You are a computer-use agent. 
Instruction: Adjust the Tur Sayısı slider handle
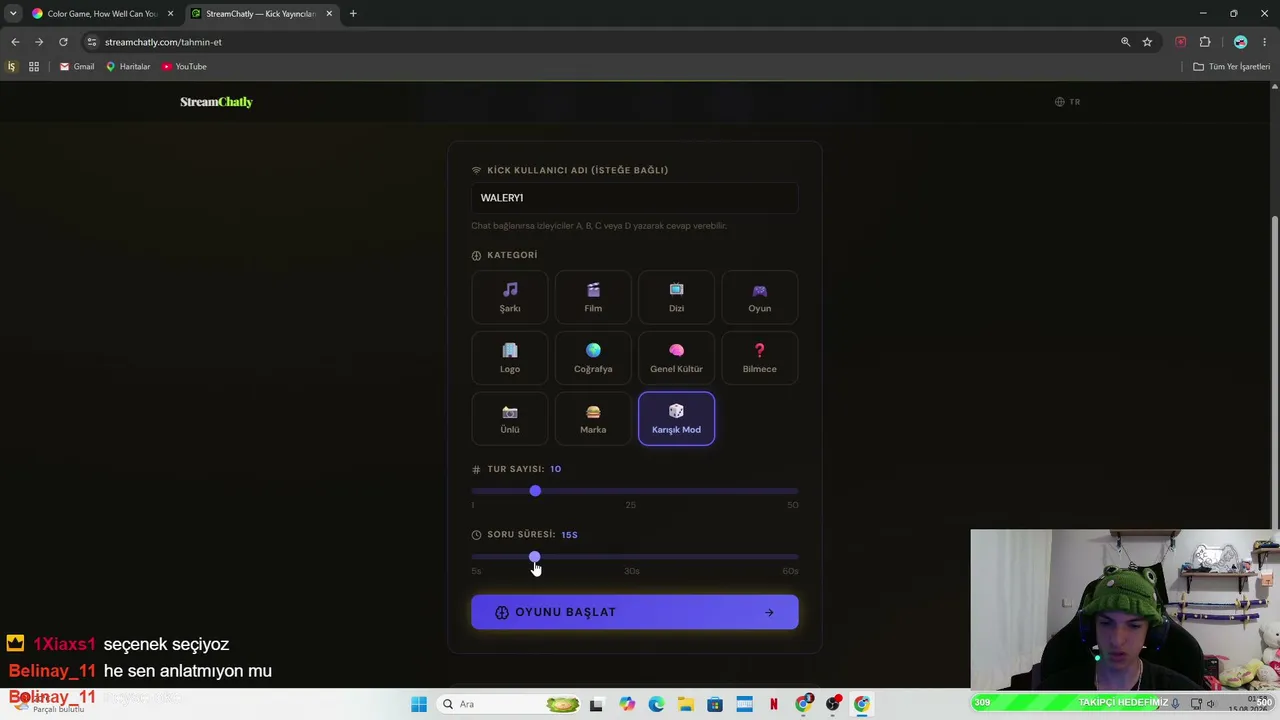point(535,491)
